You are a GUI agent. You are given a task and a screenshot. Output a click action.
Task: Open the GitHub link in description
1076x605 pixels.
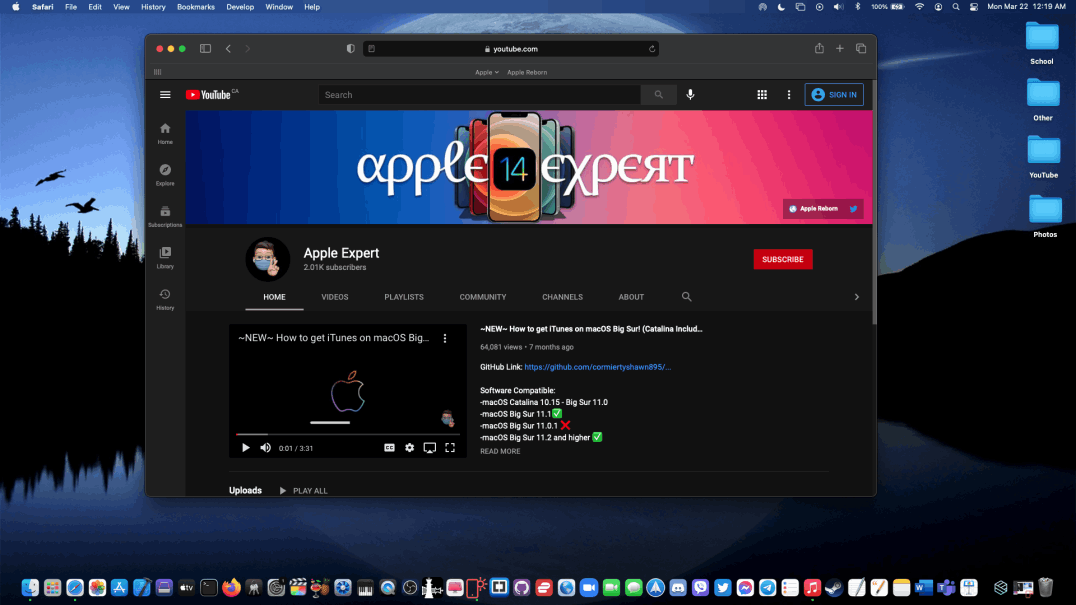click(597, 367)
